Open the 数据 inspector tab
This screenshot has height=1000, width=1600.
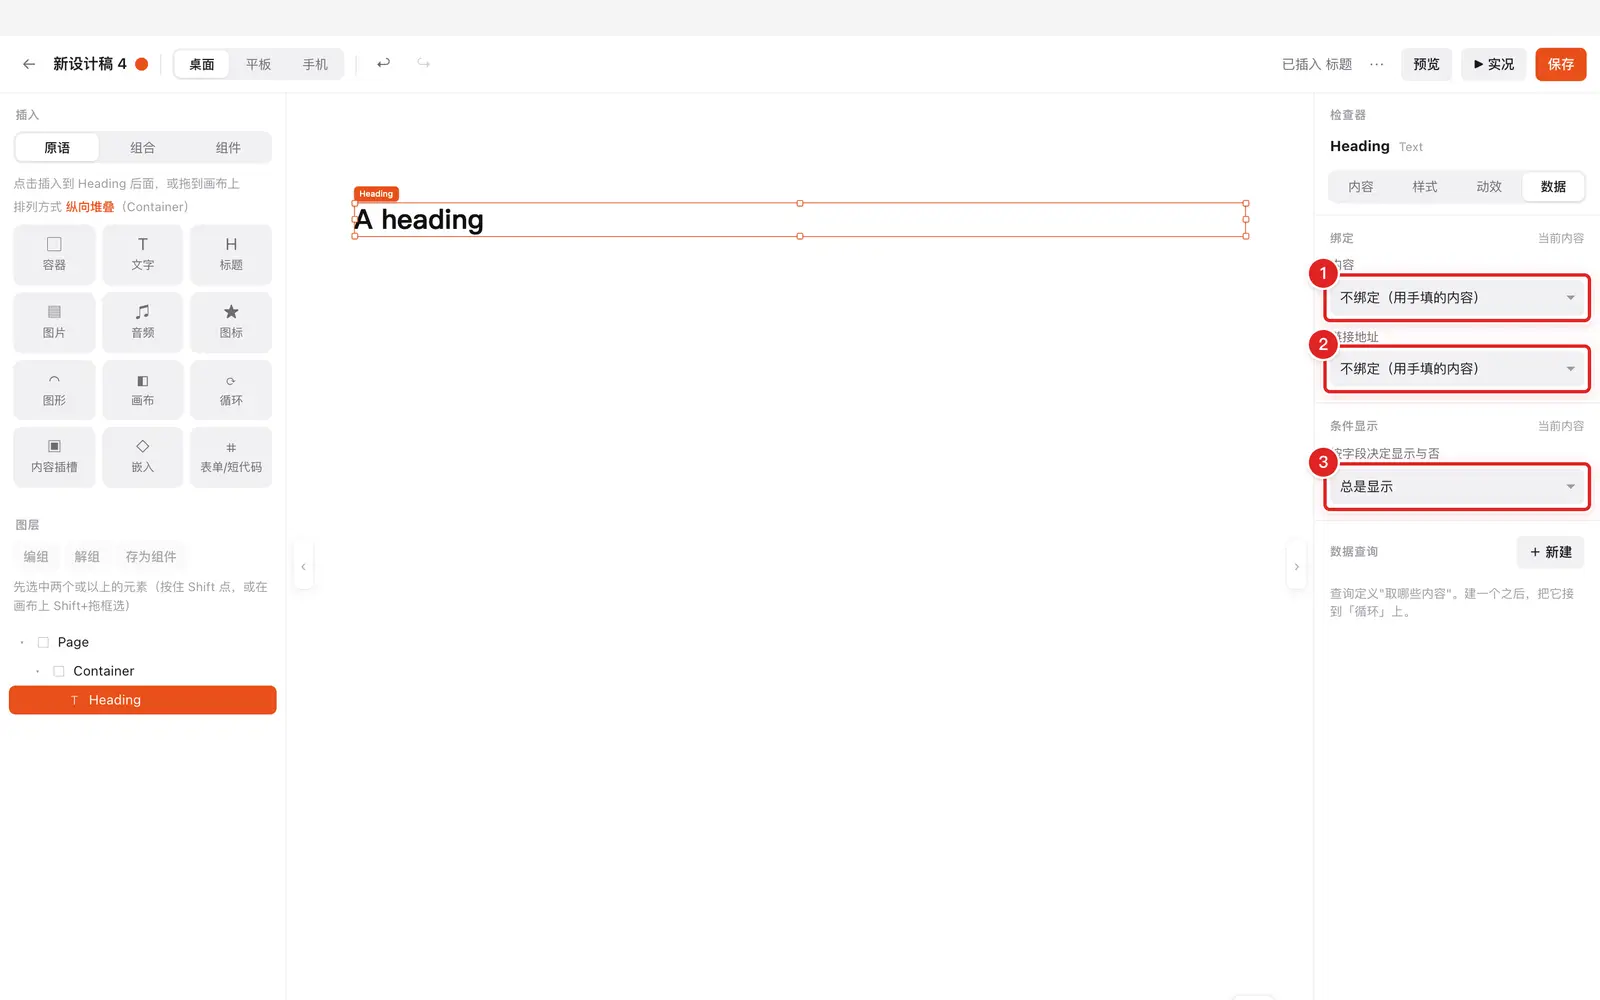click(1553, 187)
